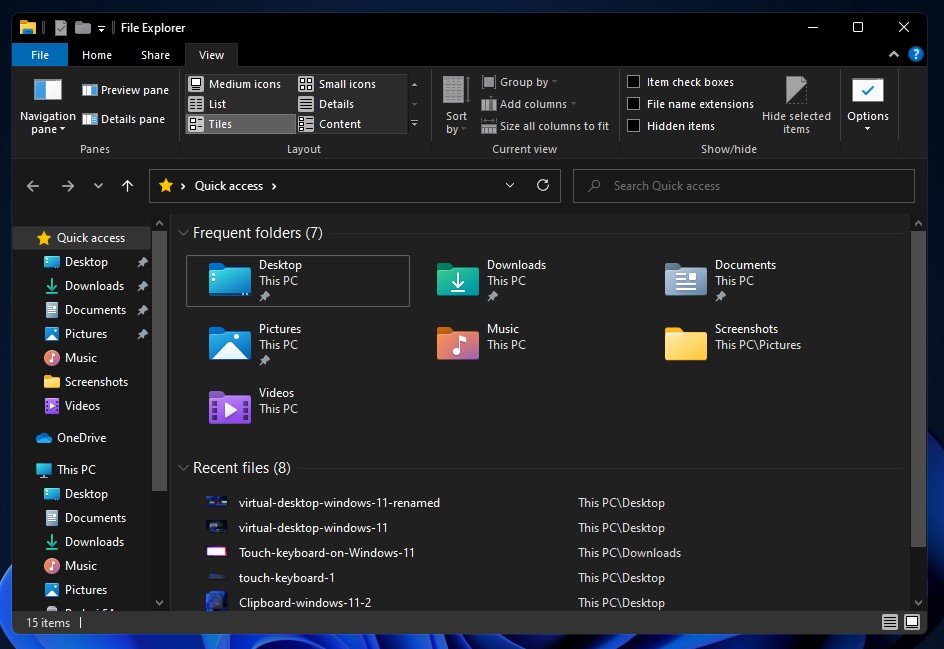Select the Documents tile in Frequent folders
This screenshot has height=649, width=944.
754,281
